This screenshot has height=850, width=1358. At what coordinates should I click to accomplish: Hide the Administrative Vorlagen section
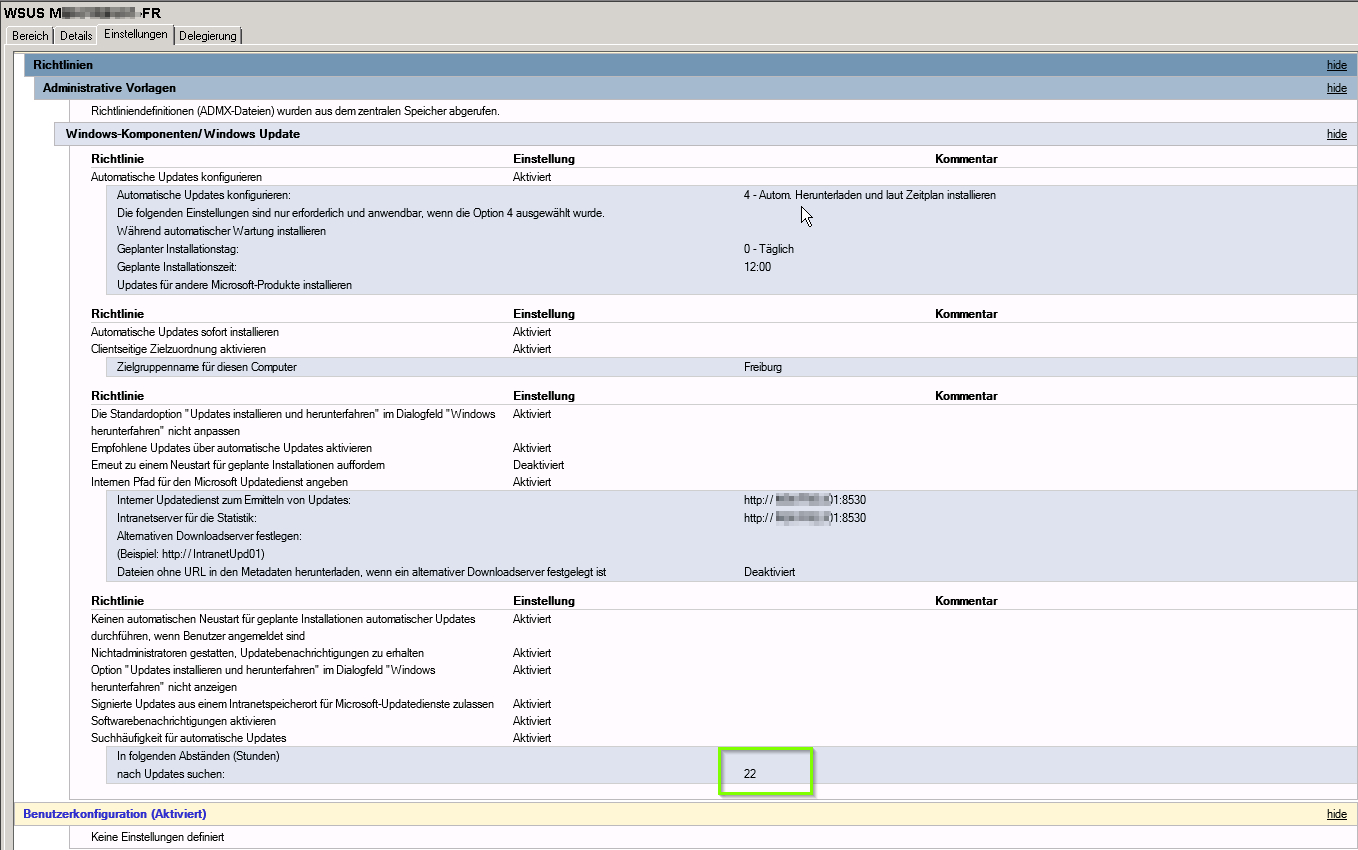(x=1336, y=88)
